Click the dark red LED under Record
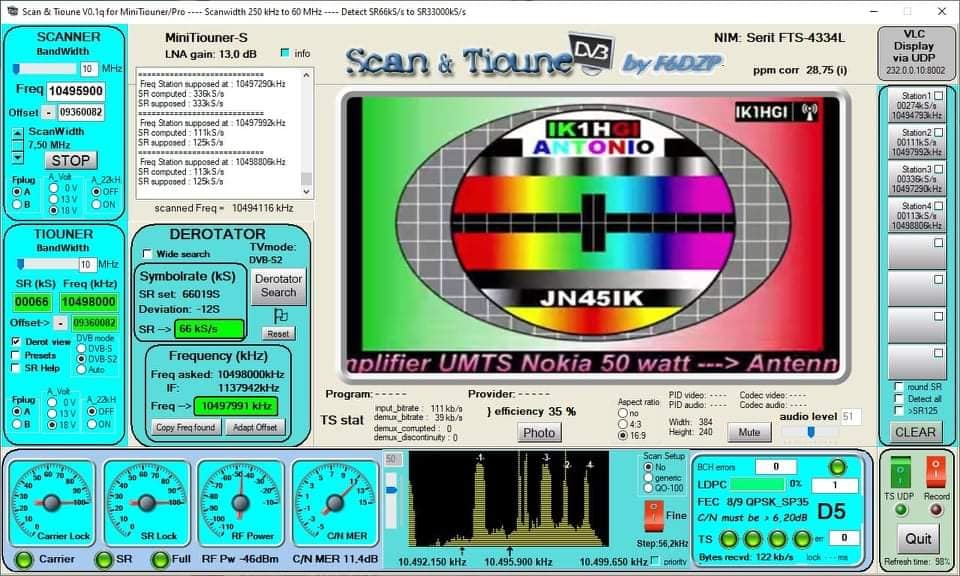Image resolution: width=960 pixels, height=576 pixels. click(936, 510)
